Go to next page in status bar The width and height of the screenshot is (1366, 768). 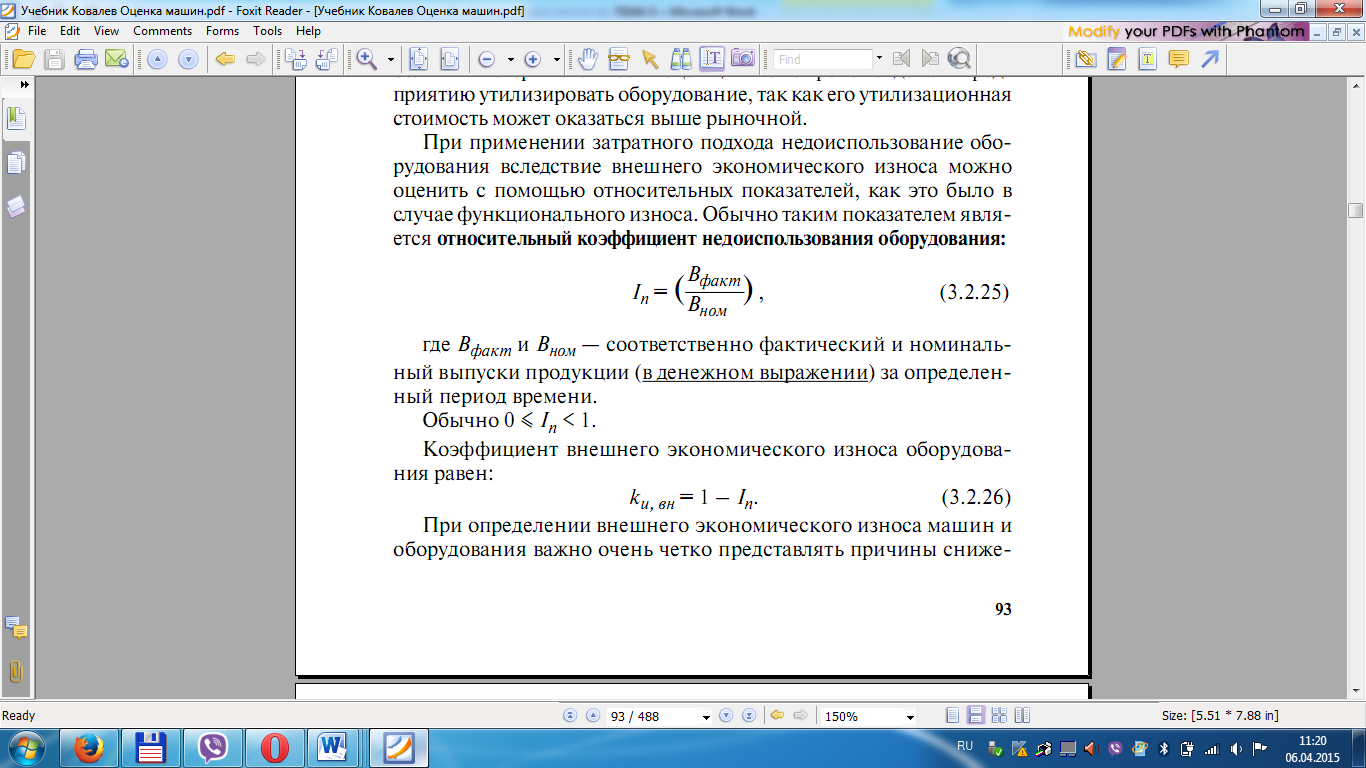727,716
